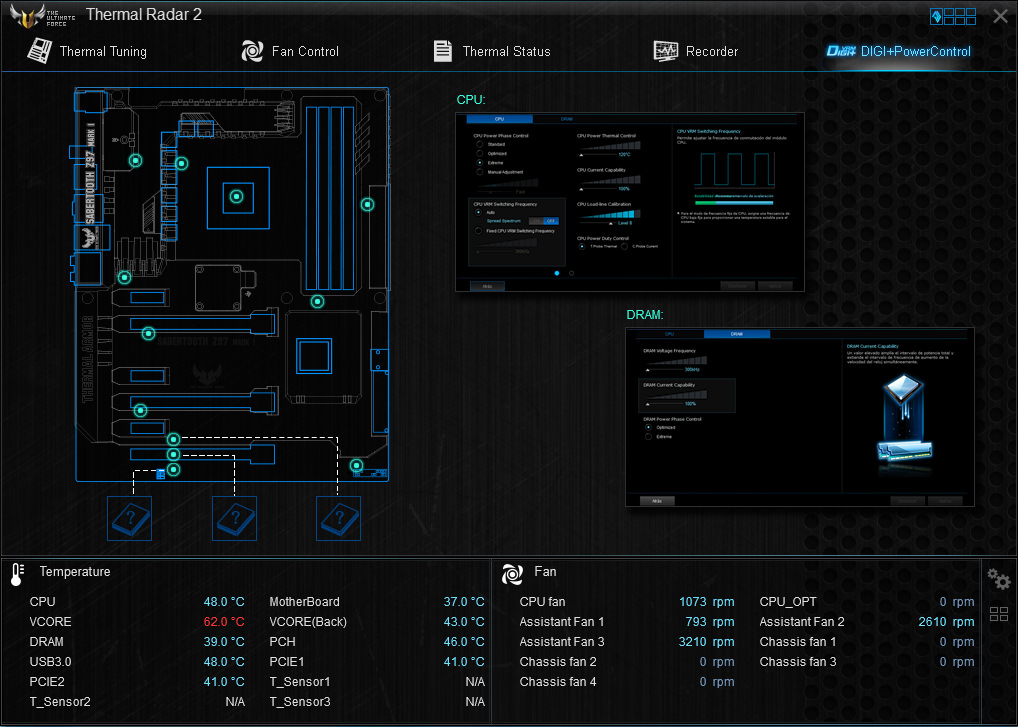Open settings with the double-gear icon
The width and height of the screenshot is (1018, 727).
click(999, 578)
